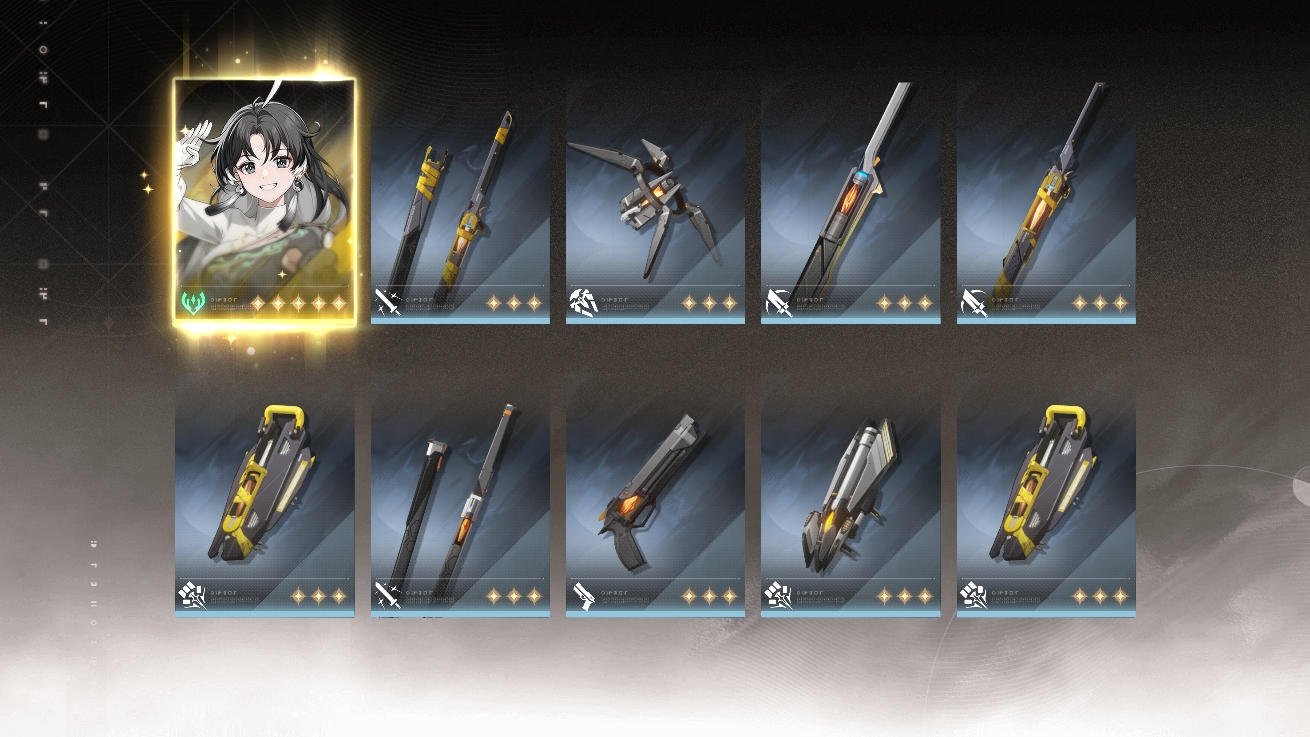Select the five-star black-haired character card
This screenshot has height=737, width=1310.
click(264, 201)
